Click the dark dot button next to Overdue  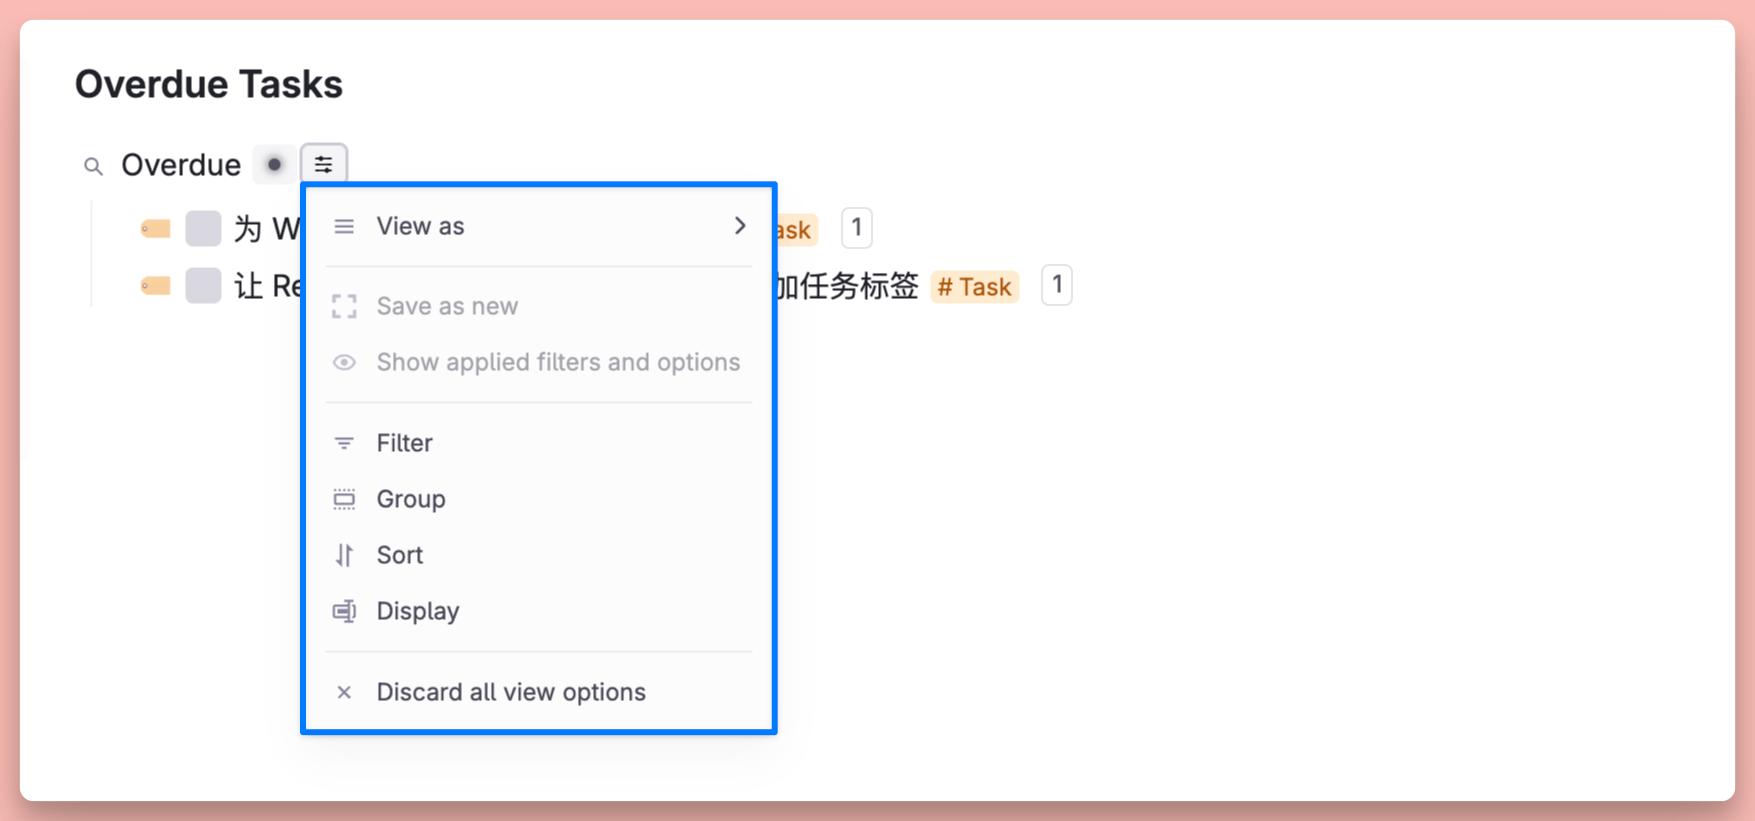click(274, 164)
